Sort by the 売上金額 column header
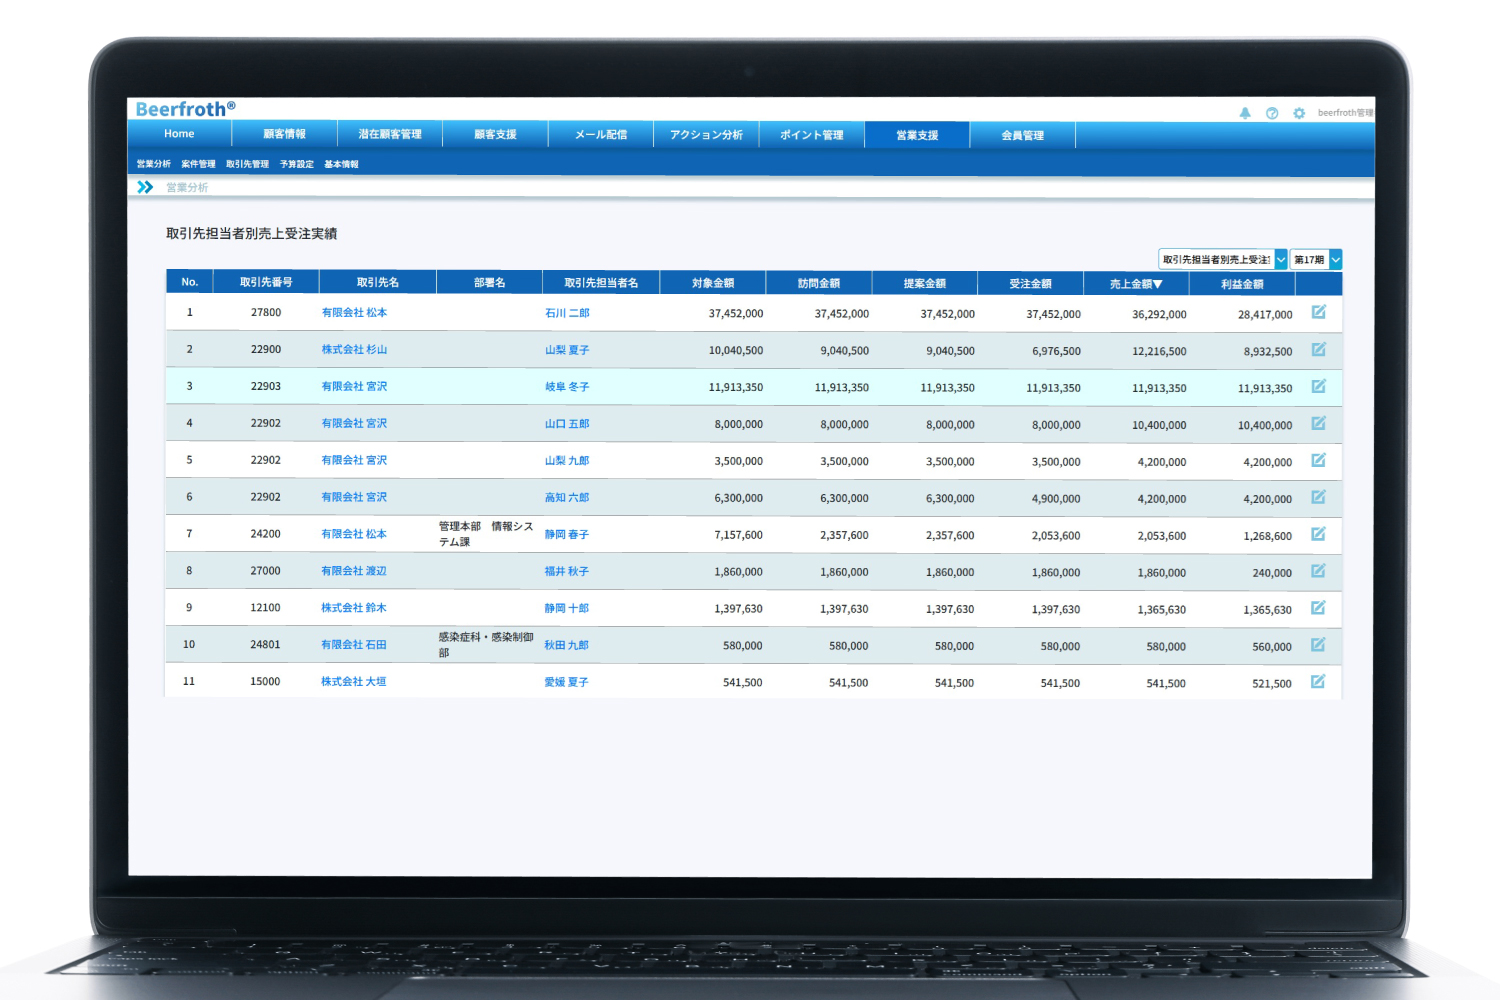This screenshot has width=1500, height=1000. (1136, 284)
